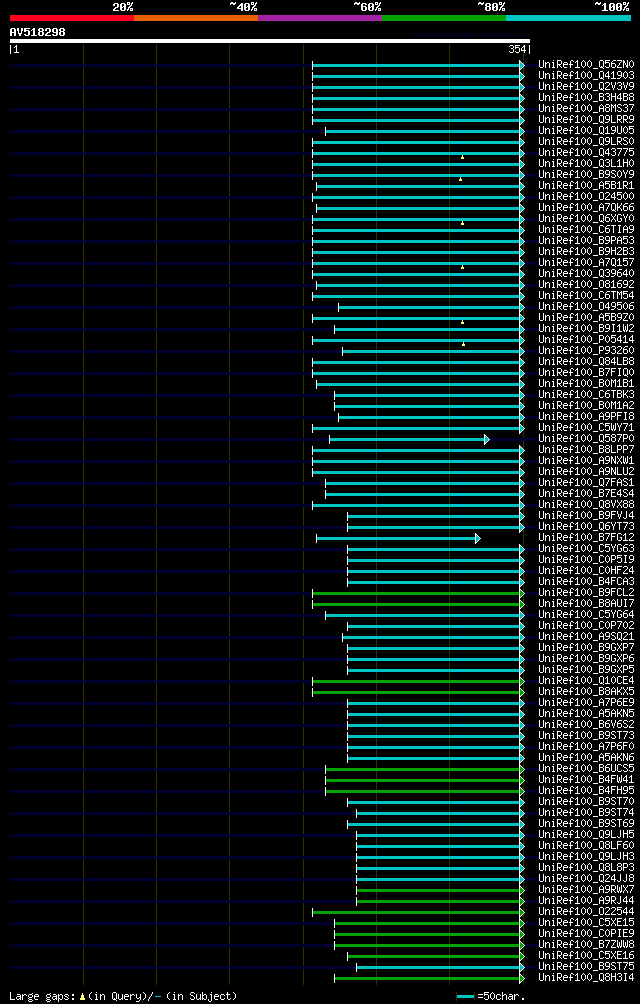Screen dimensions: 640x1004
Task: Open hit UniRef100_Q56ZN0
Action: click(586, 65)
